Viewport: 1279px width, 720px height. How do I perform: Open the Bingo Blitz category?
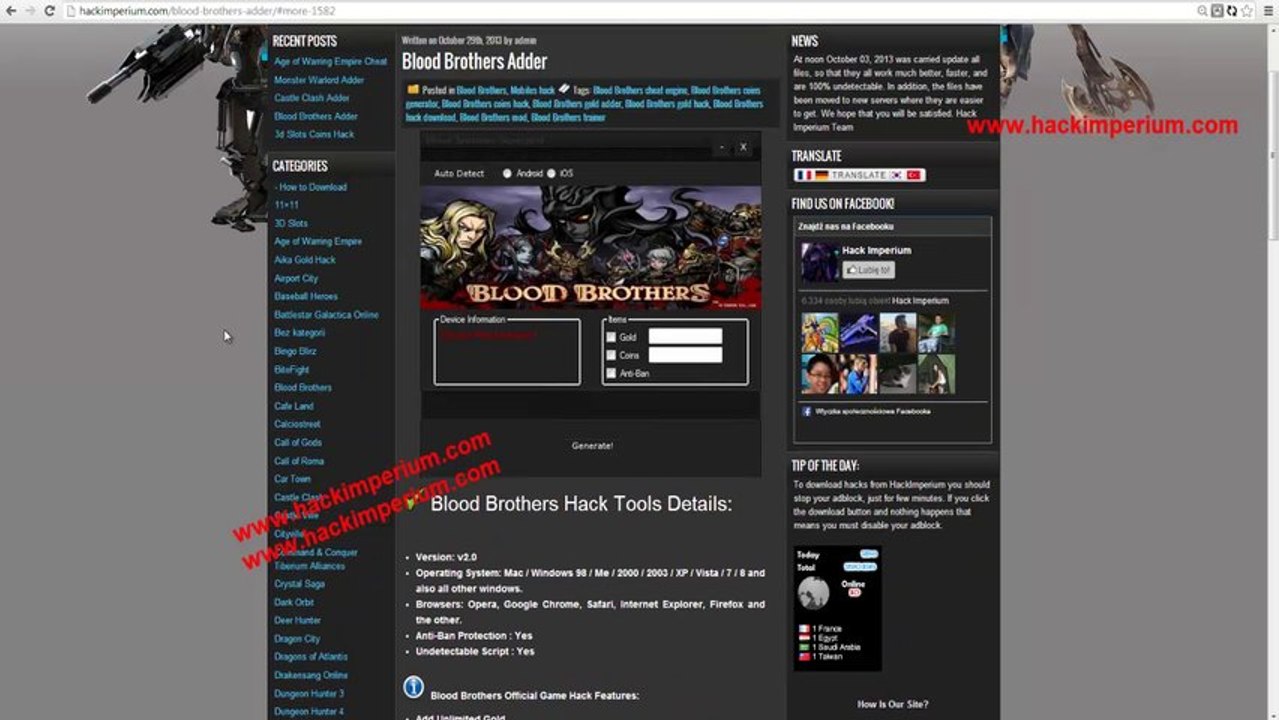click(x=295, y=351)
